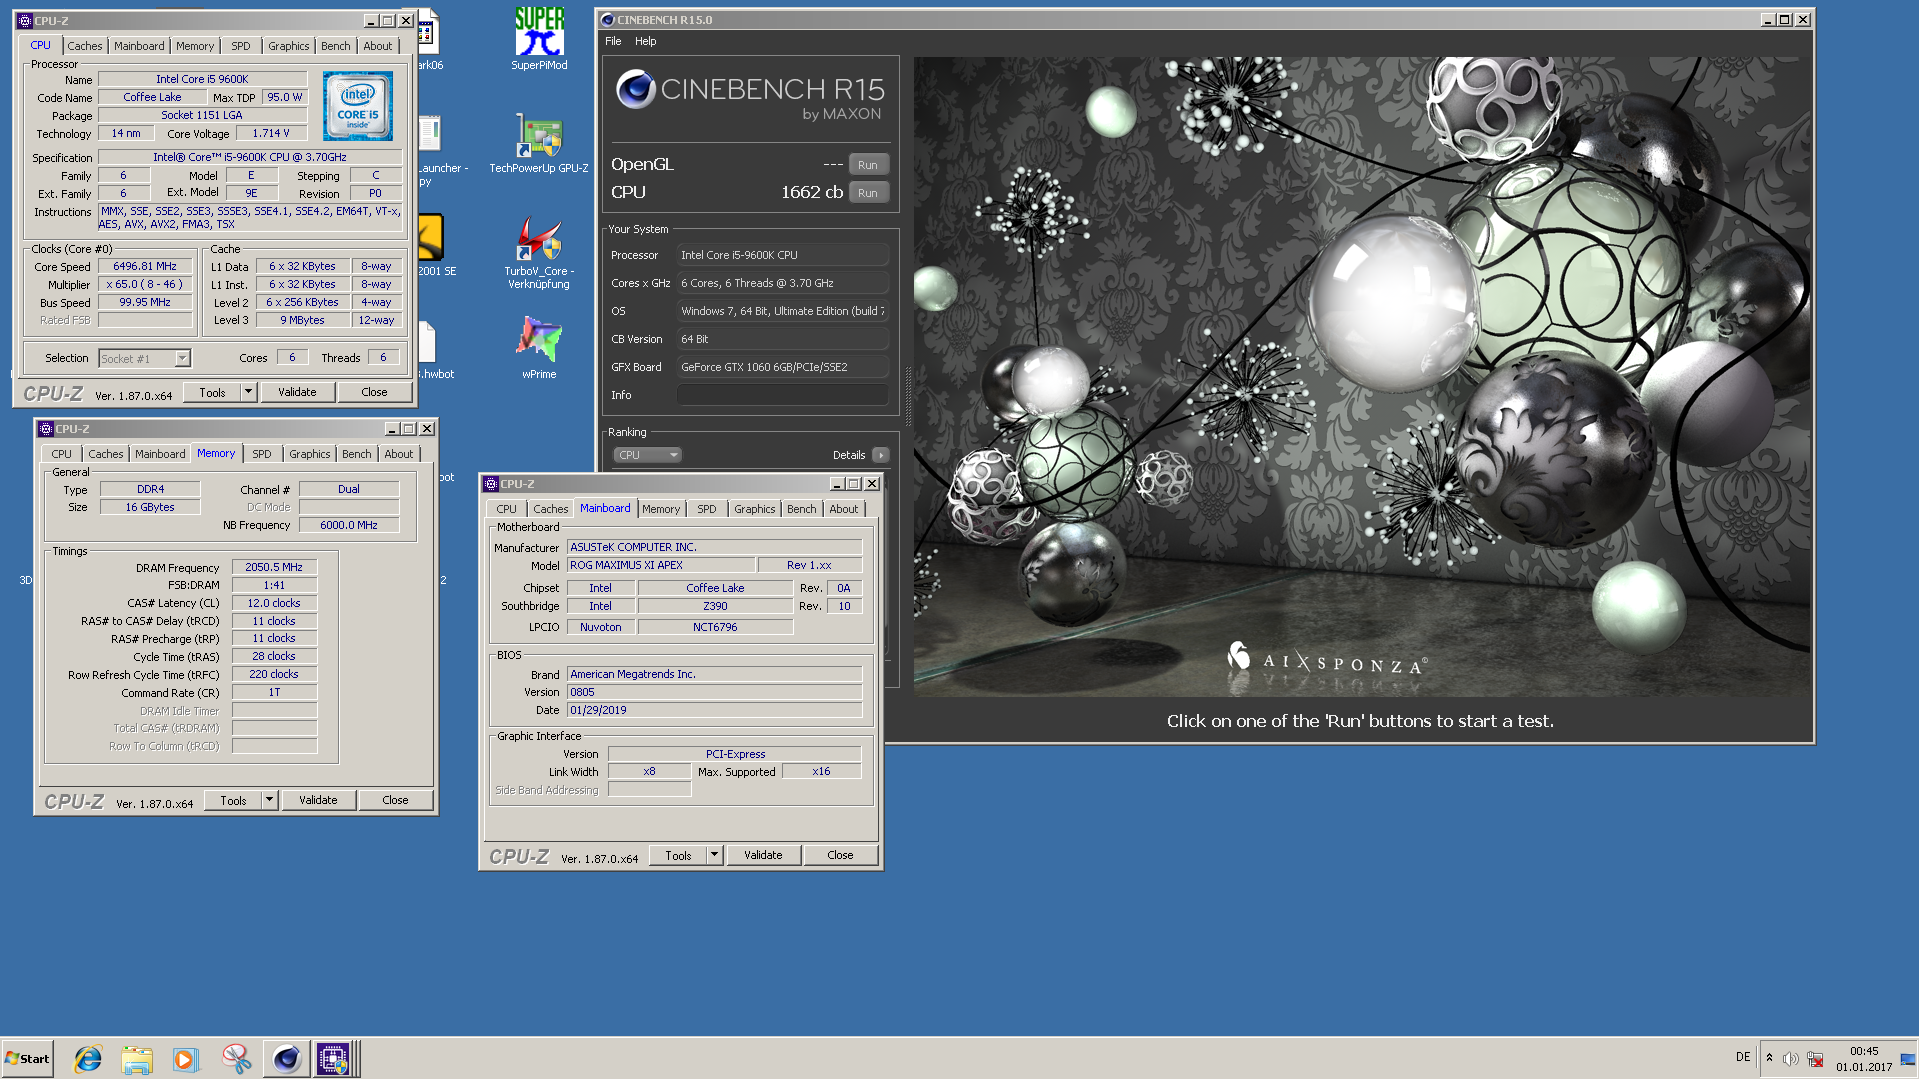Run the CPU test in Cinebench
Image resolution: width=1919 pixels, height=1079 pixels.
[868, 193]
